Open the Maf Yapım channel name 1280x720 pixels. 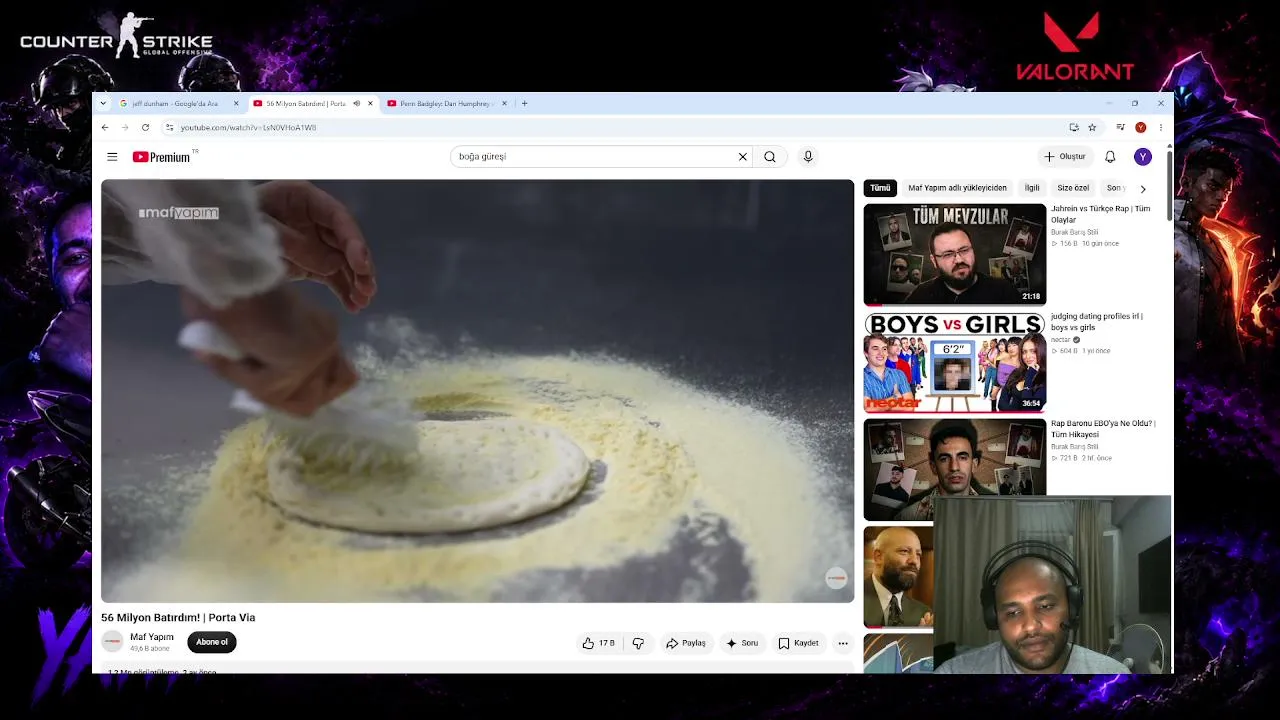click(x=152, y=637)
